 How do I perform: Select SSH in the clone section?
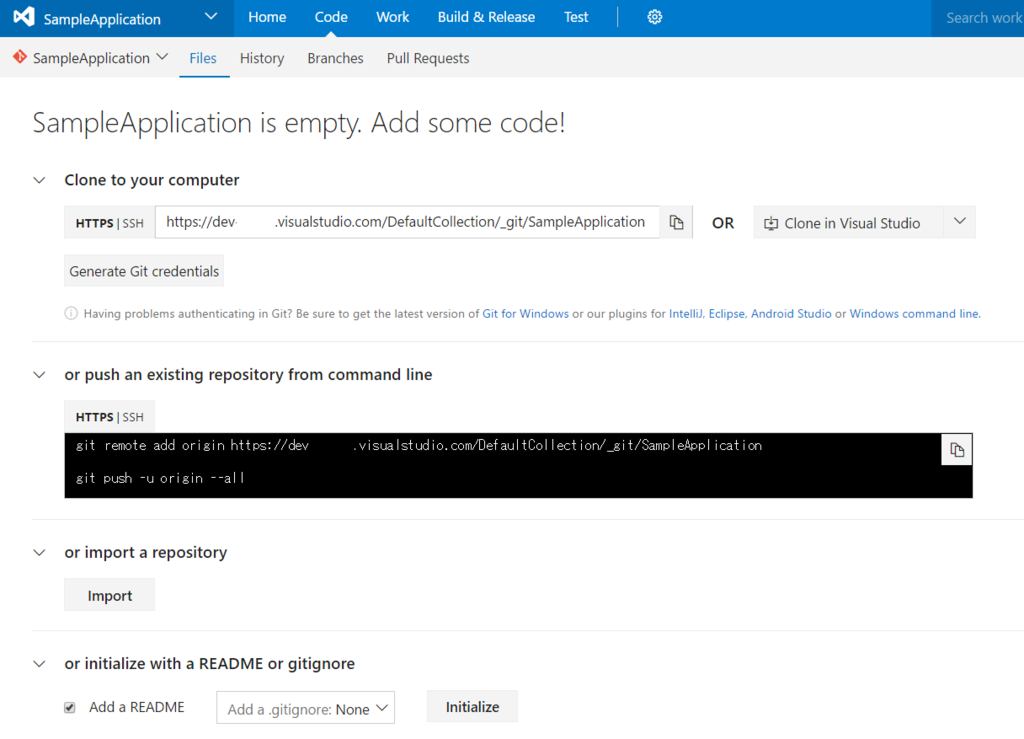133,223
